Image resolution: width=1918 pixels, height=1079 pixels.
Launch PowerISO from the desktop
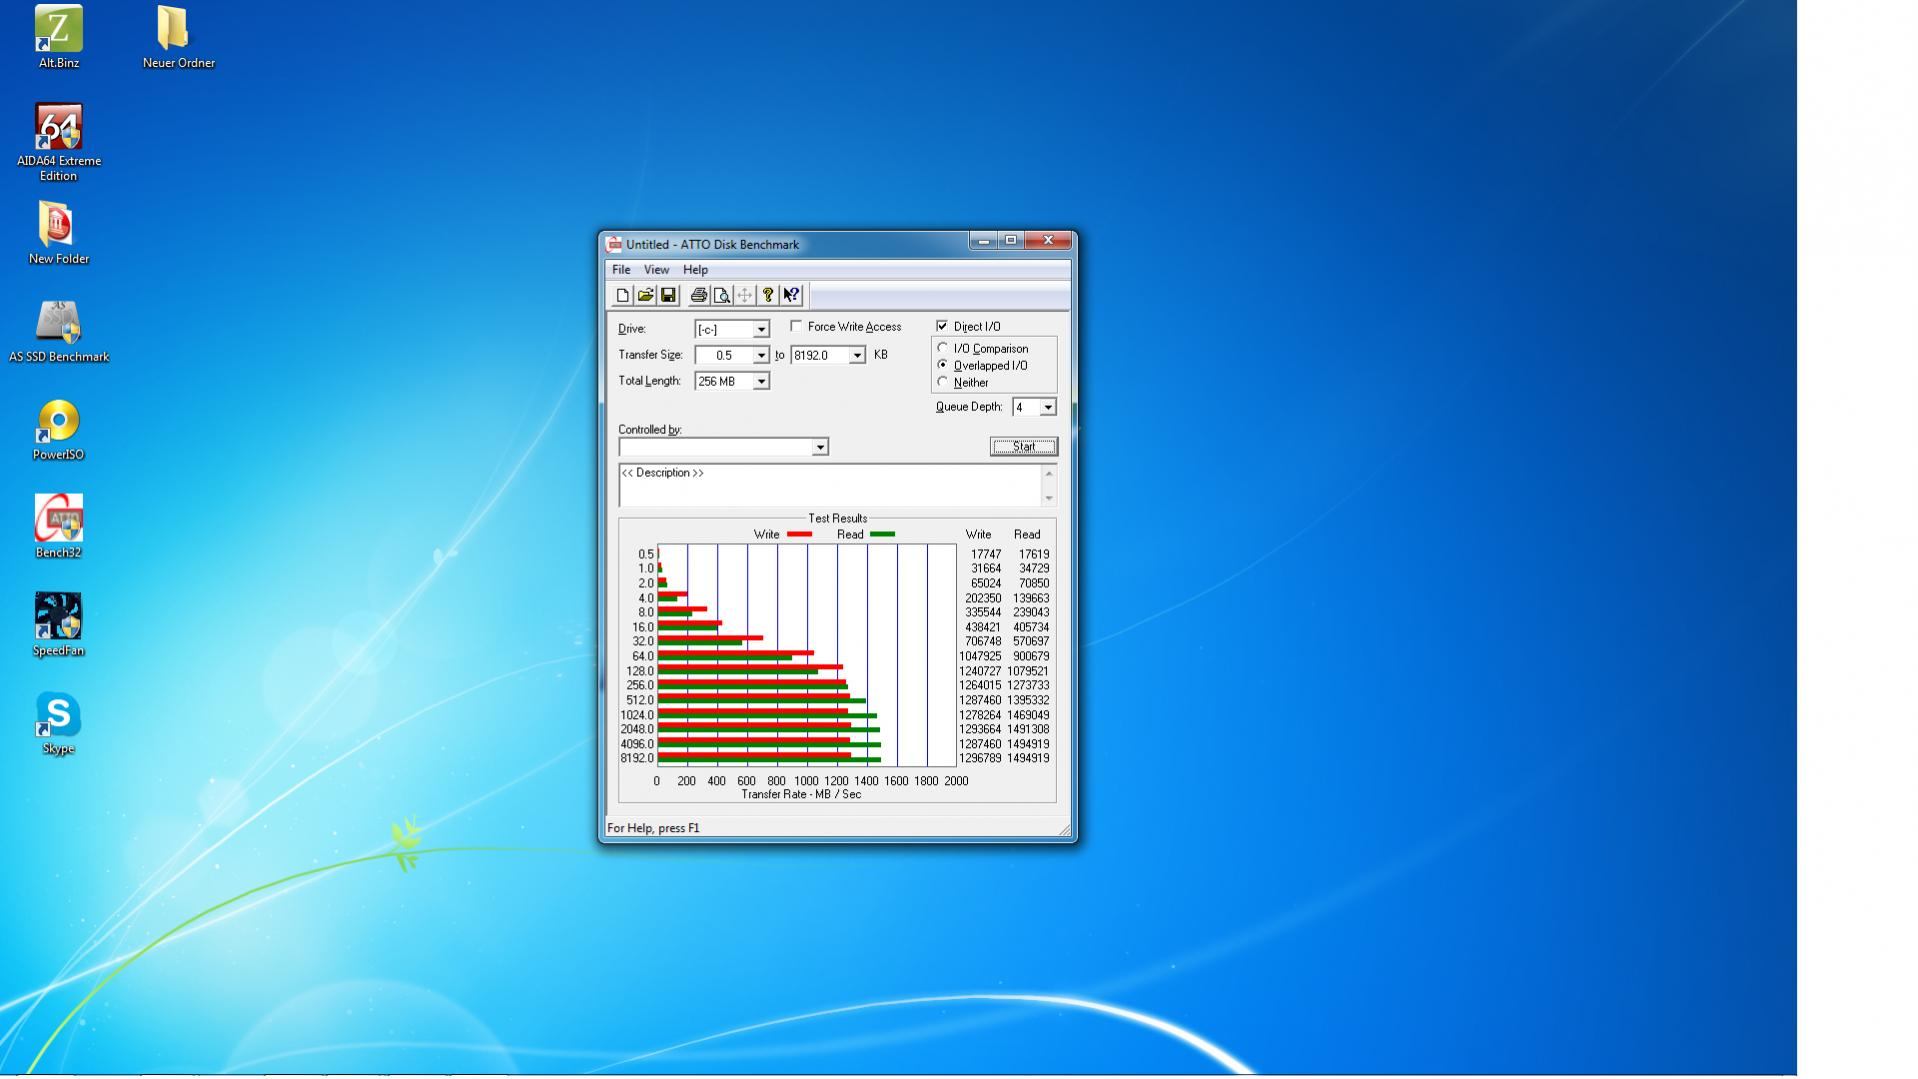click(x=59, y=429)
